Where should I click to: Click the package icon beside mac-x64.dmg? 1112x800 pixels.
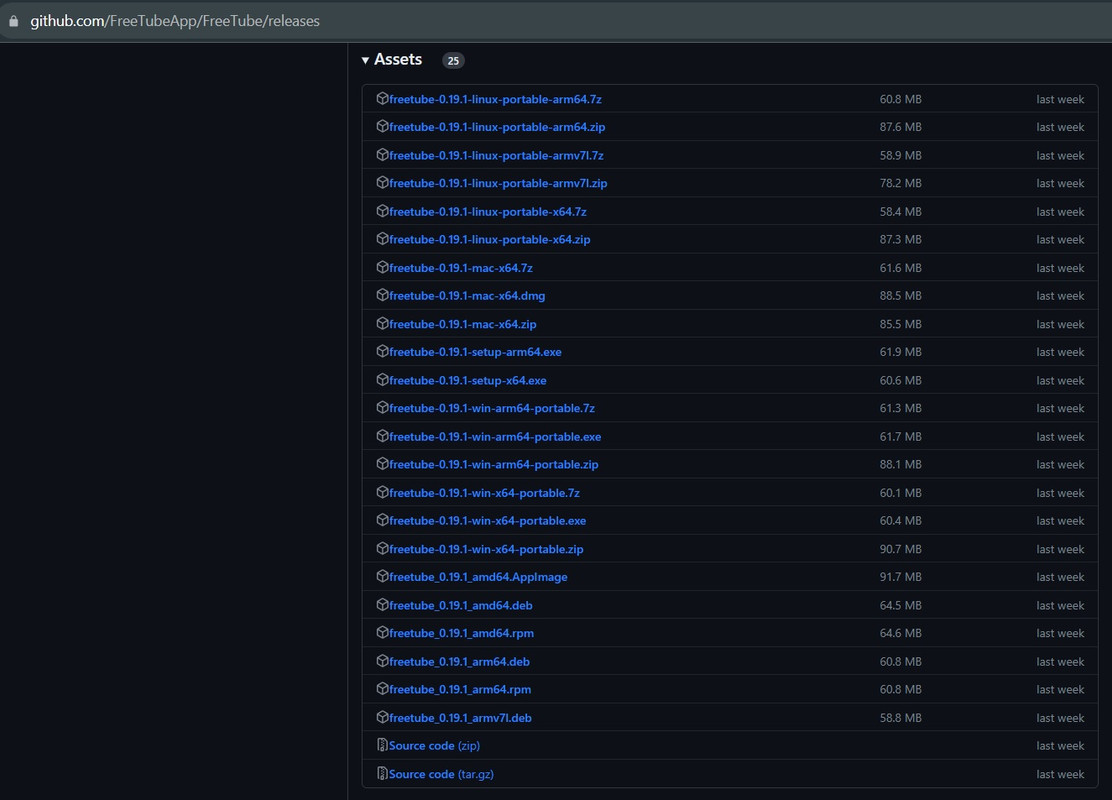[x=382, y=294]
